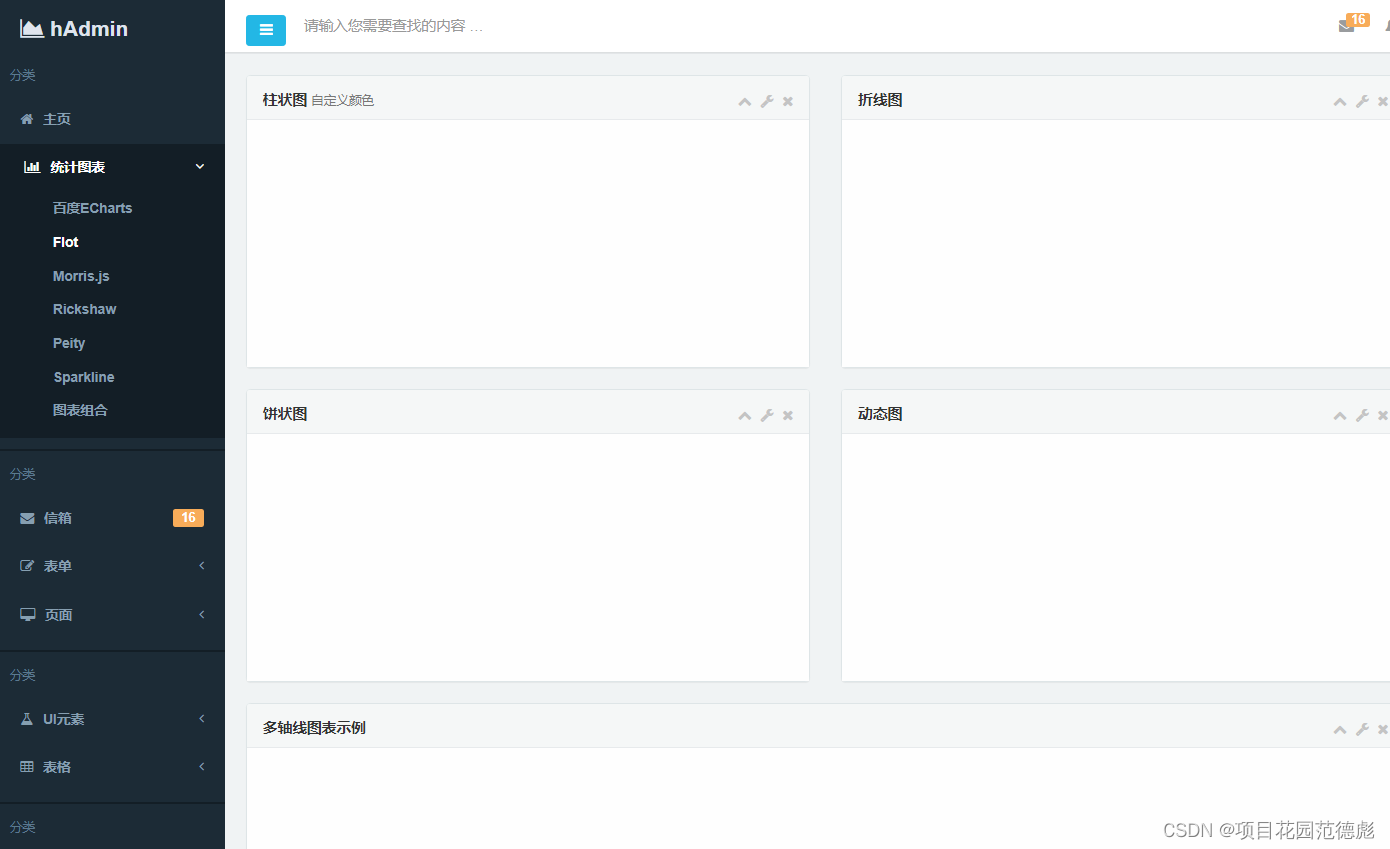Click the flask icon beside UI元素

[27, 719]
